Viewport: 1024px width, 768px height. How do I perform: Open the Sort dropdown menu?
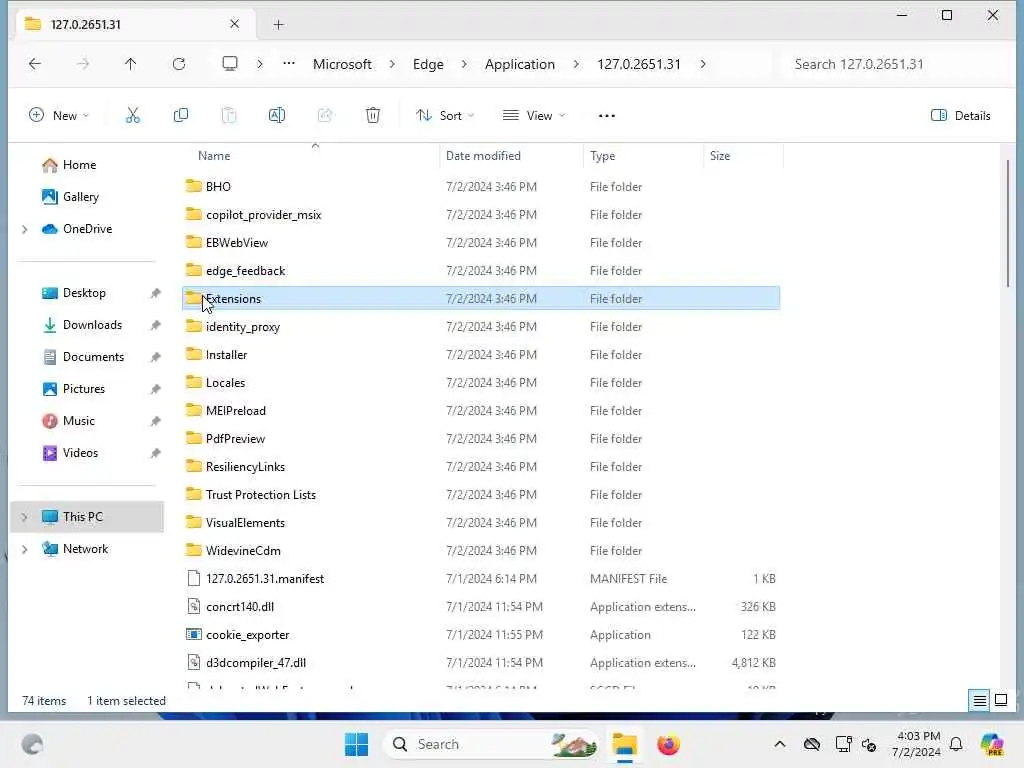[x=445, y=116]
